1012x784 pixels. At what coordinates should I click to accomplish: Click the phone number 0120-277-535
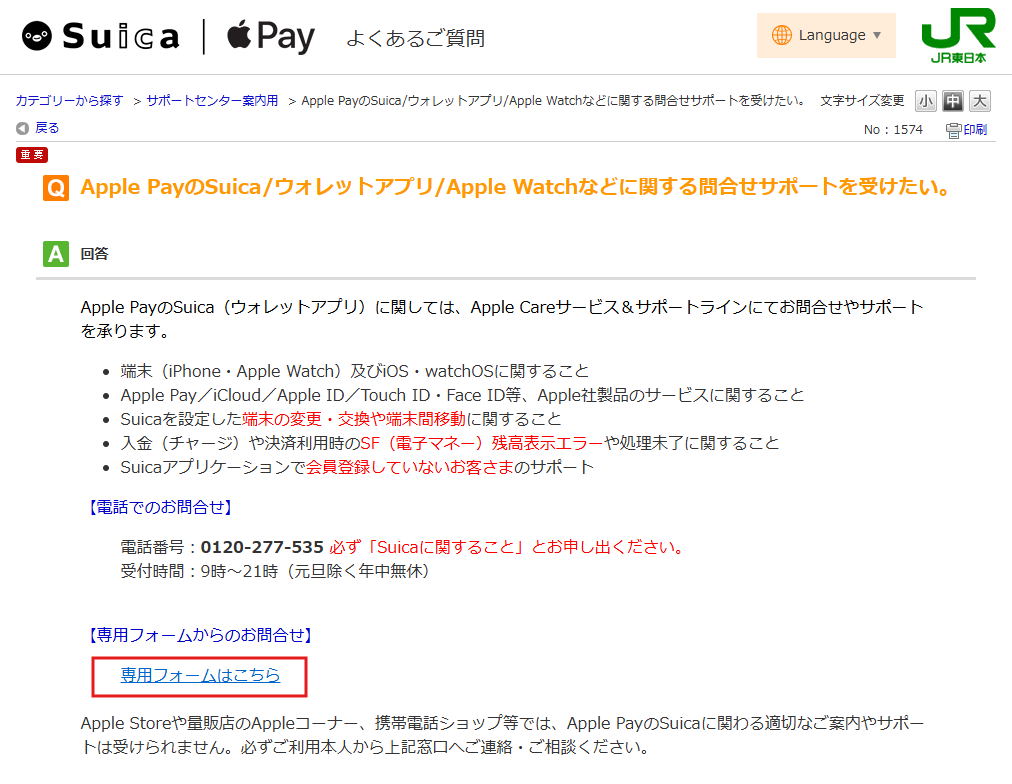click(262, 547)
